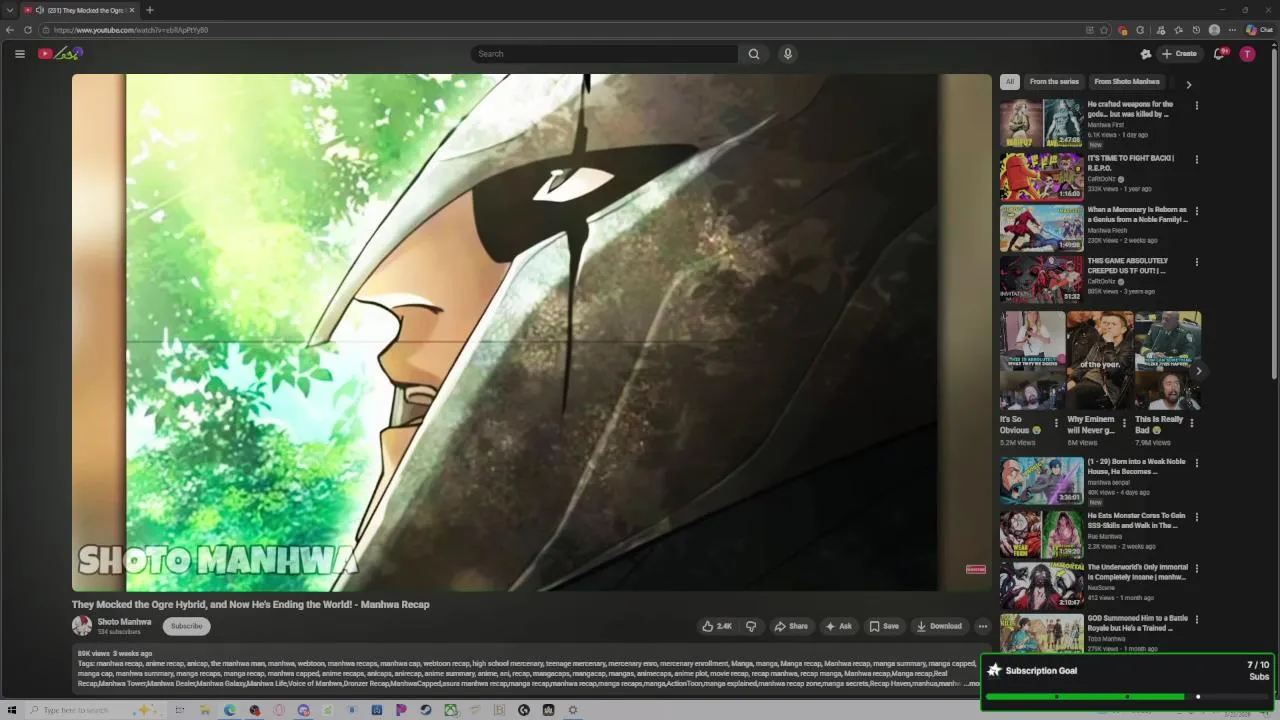This screenshot has height=720, width=1280.
Task: Open the Edge icon in taskbar
Action: point(230,710)
